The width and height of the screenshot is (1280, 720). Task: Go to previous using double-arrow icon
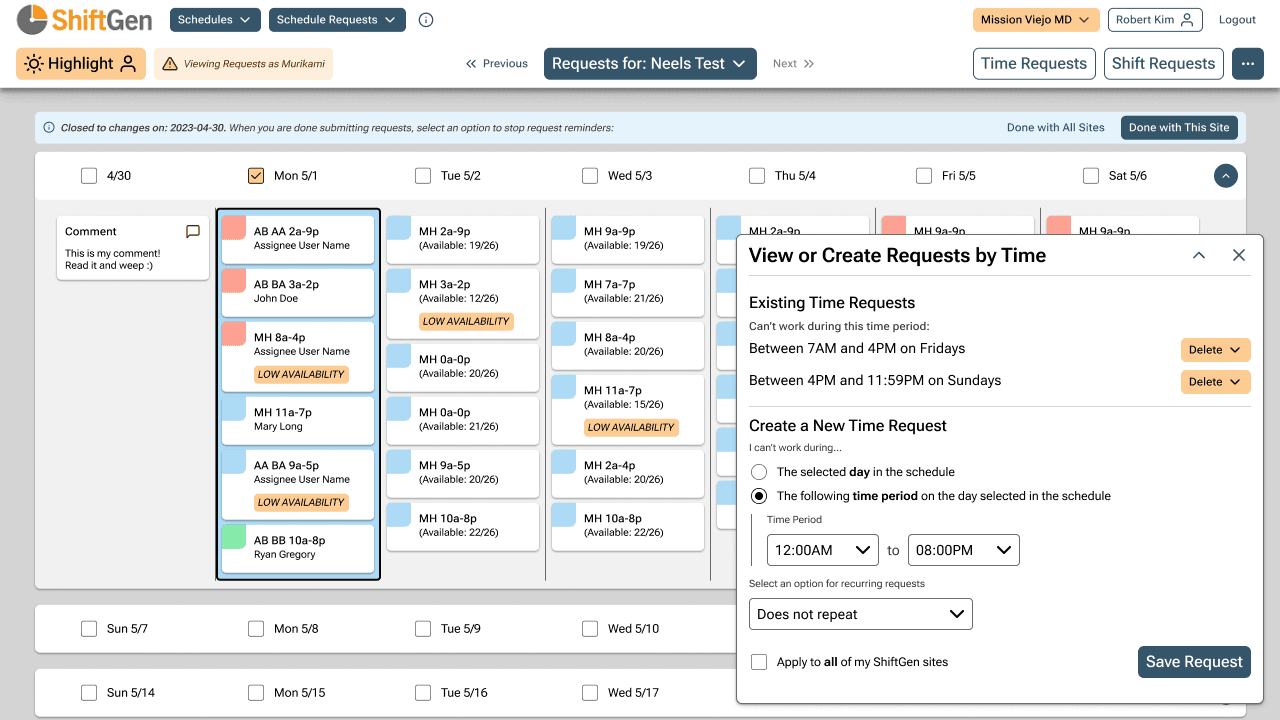[472, 64]
